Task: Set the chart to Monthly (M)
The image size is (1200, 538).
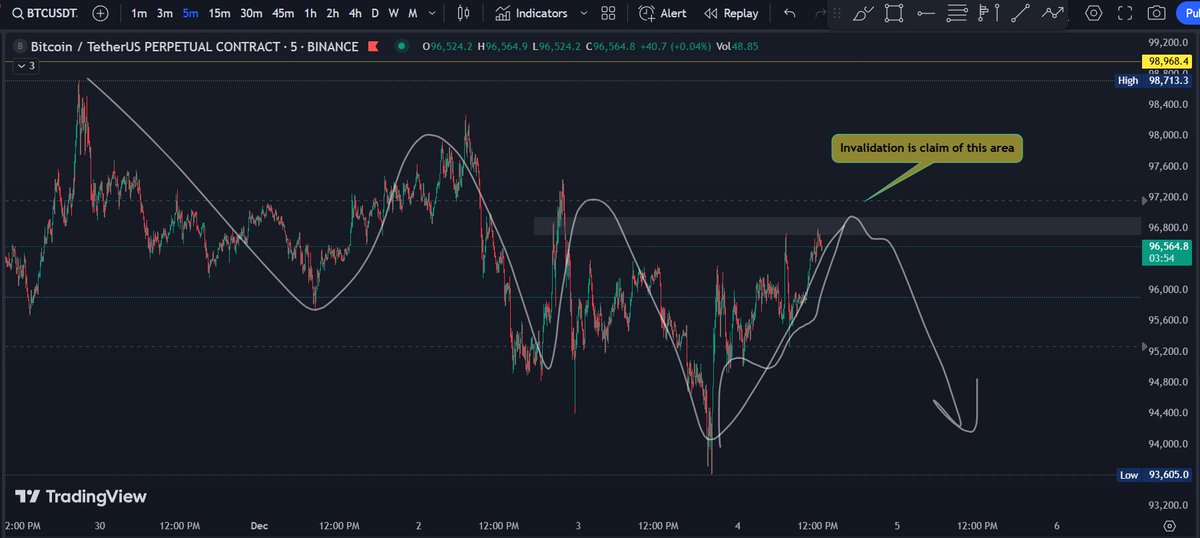Action: 412,13
